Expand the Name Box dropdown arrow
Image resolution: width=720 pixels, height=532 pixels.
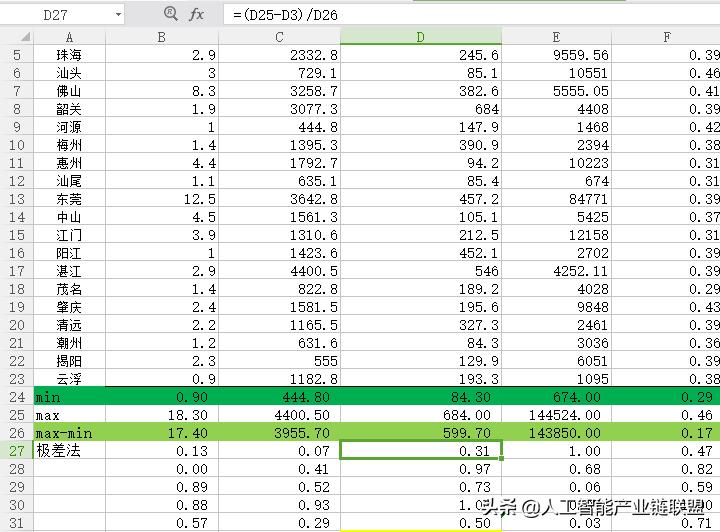coord(118,15)
